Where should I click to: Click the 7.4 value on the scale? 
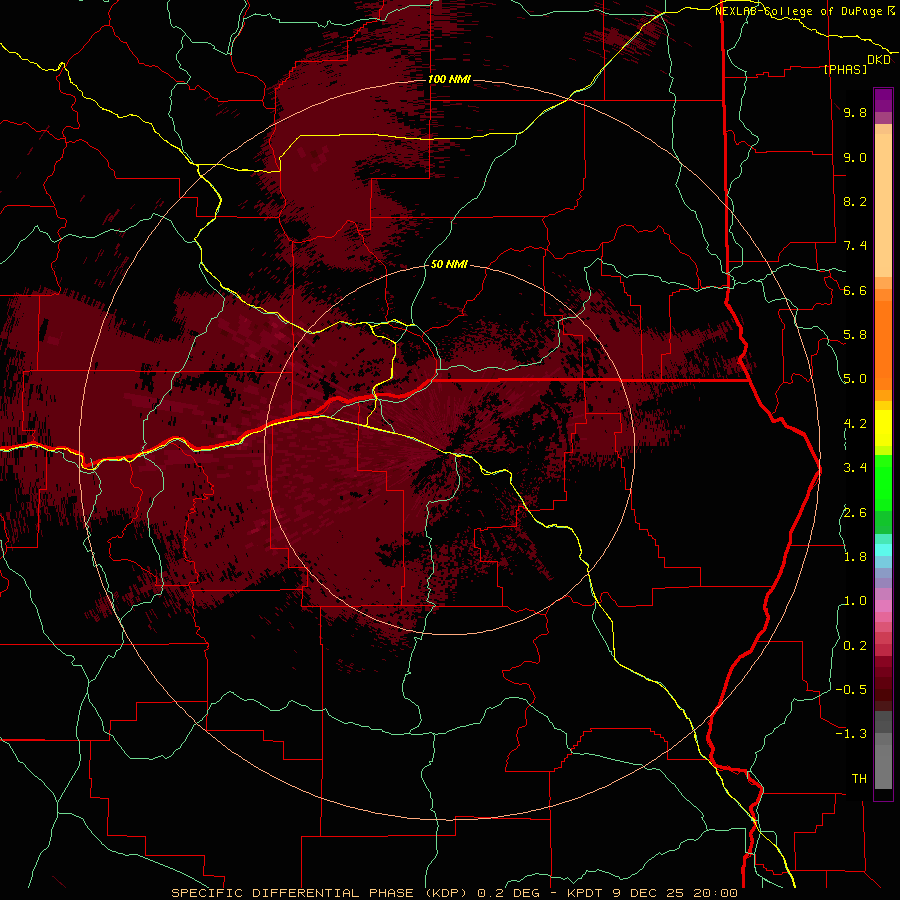point(855,246)
